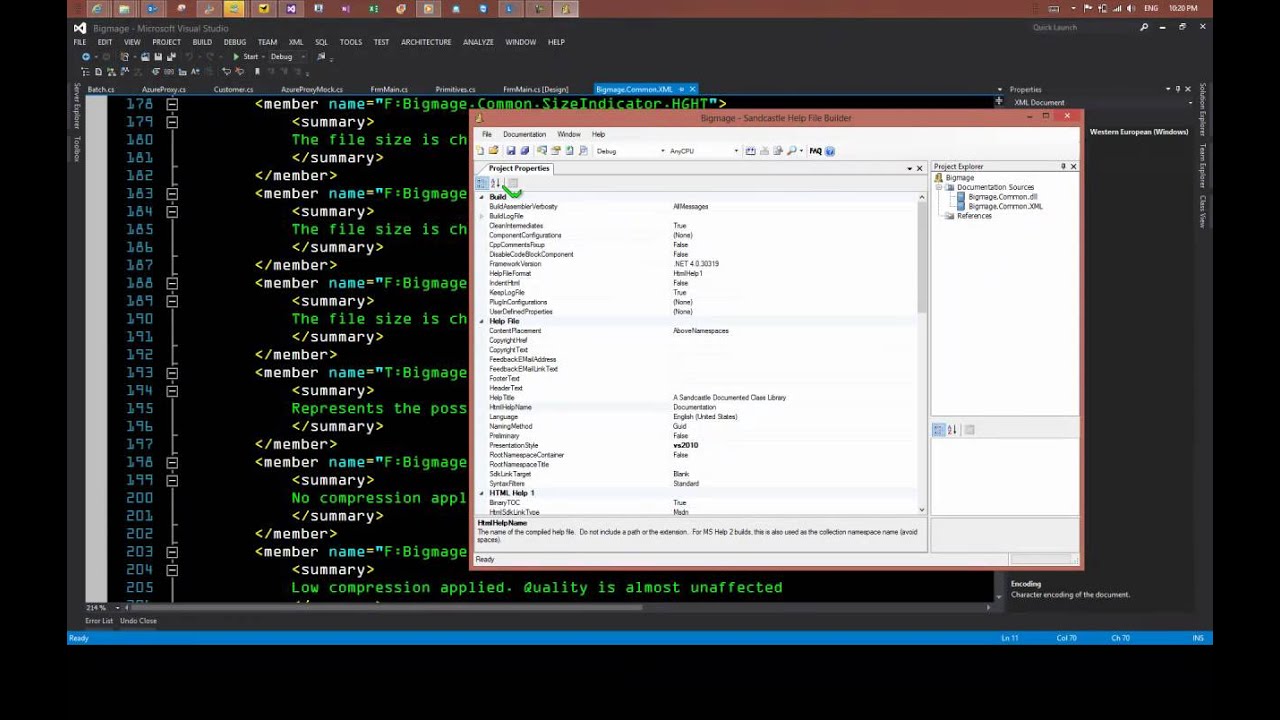Open Debug configuration dropdown in Sandcastle toolbar

pos(662,151)
